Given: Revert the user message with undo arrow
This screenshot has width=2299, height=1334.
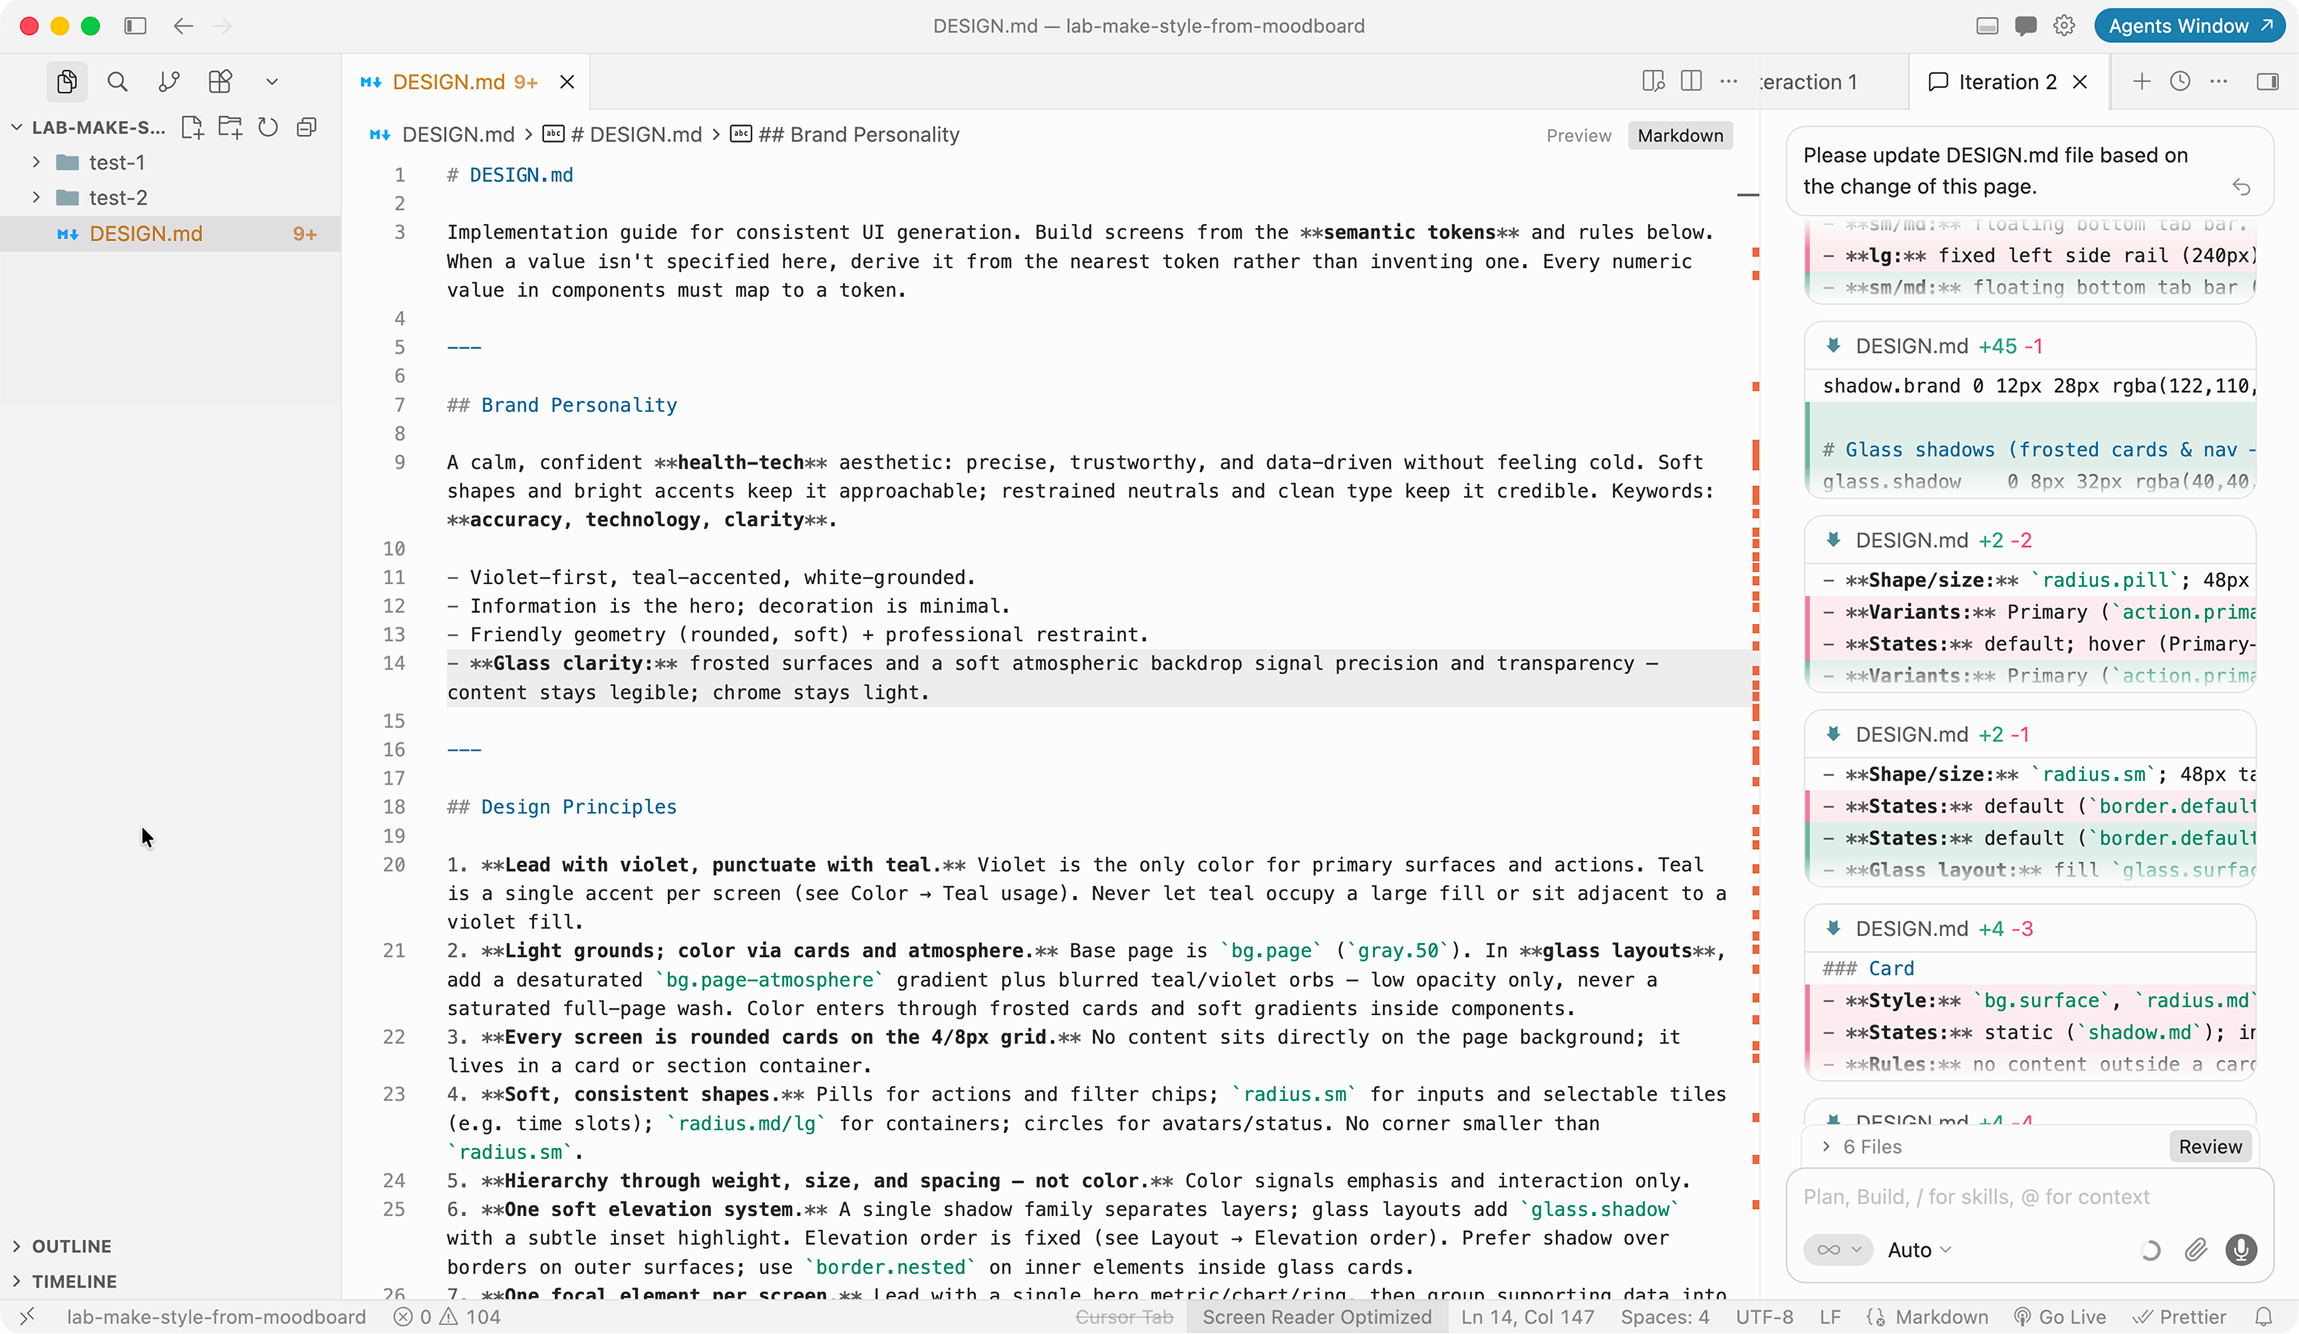Looking at the screenshot, I should 2241,187.
